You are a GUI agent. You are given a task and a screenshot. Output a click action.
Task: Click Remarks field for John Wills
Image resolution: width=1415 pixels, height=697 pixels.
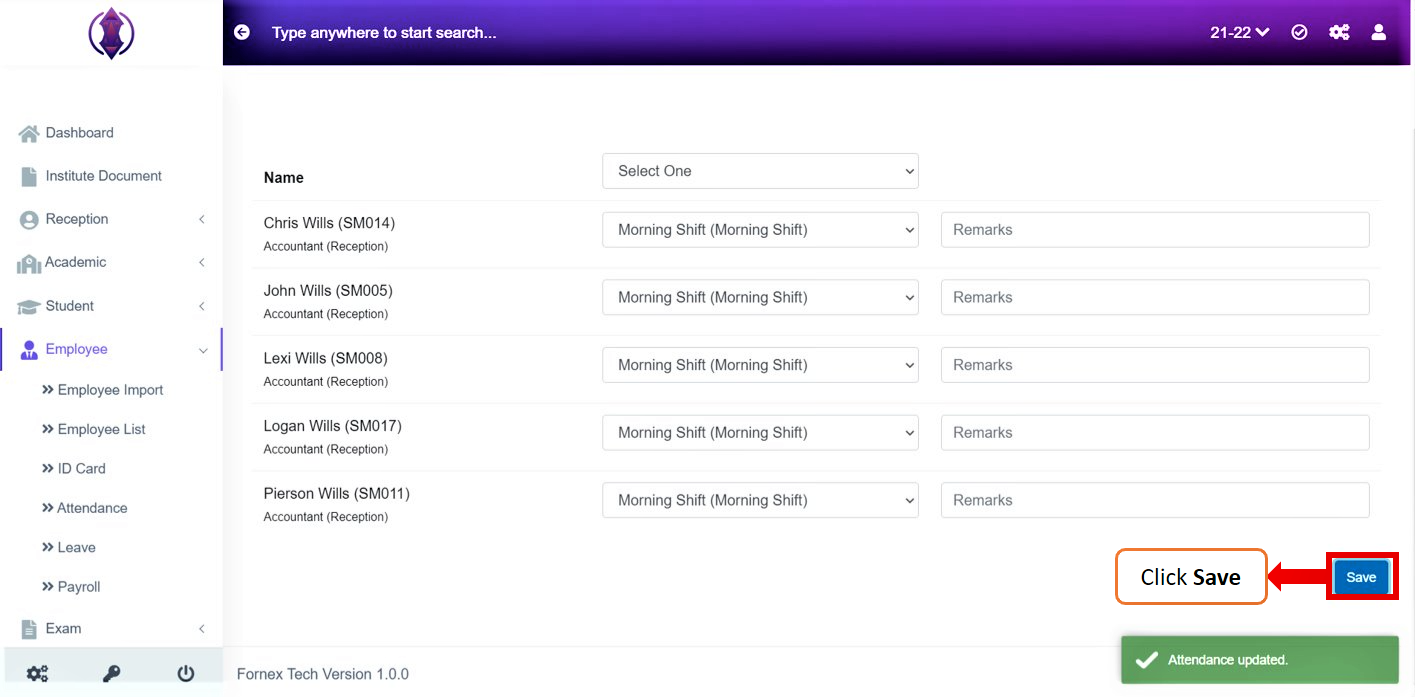(1155, 297)
